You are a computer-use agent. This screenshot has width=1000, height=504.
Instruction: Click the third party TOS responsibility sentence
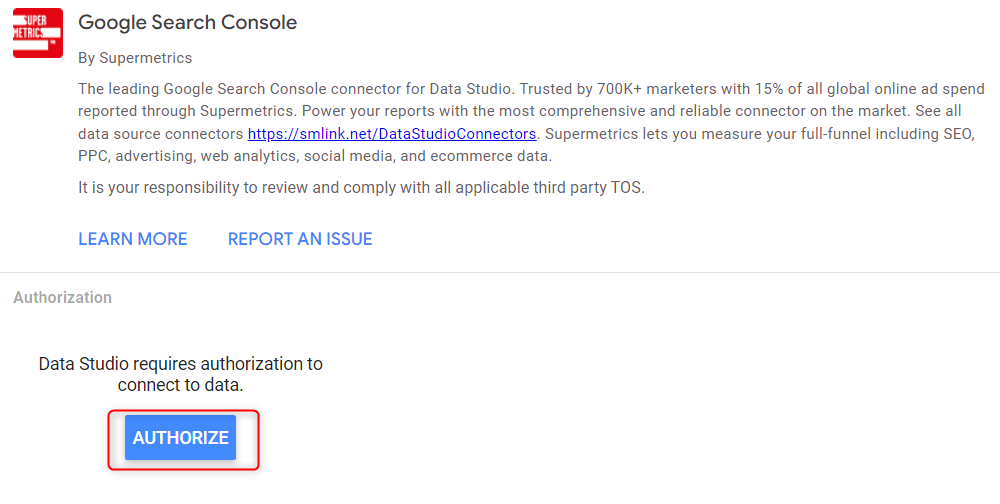362,188
